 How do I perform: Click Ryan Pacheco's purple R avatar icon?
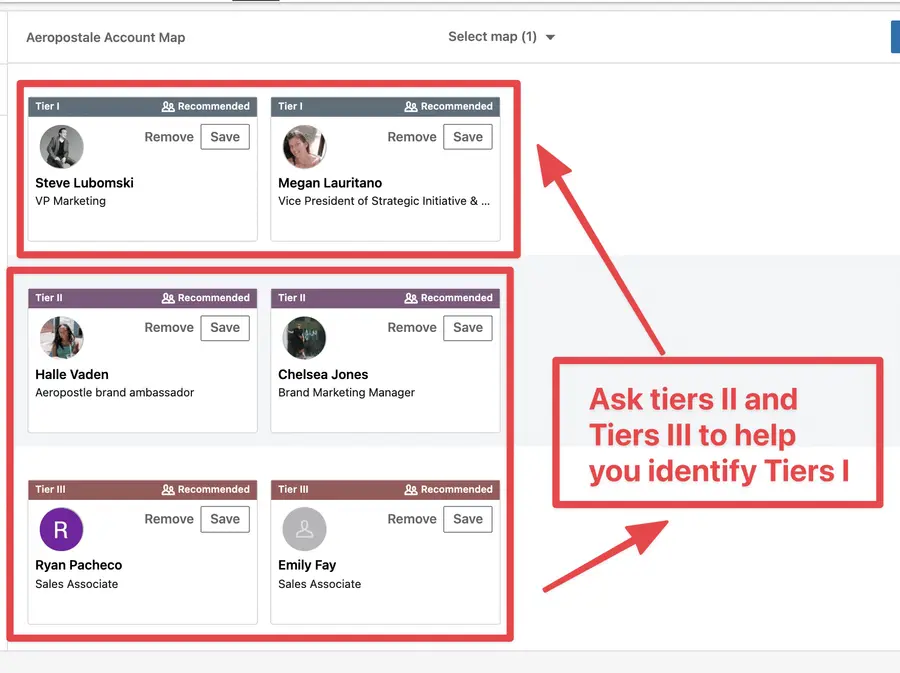pos(61,529)
